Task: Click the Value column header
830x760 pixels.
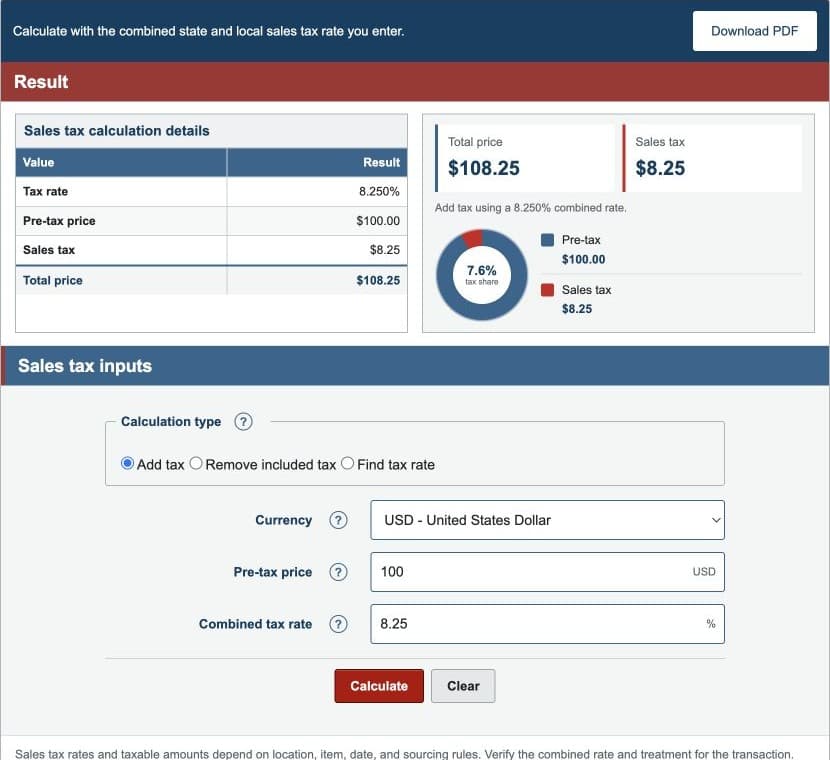Action: pos(121,162)
